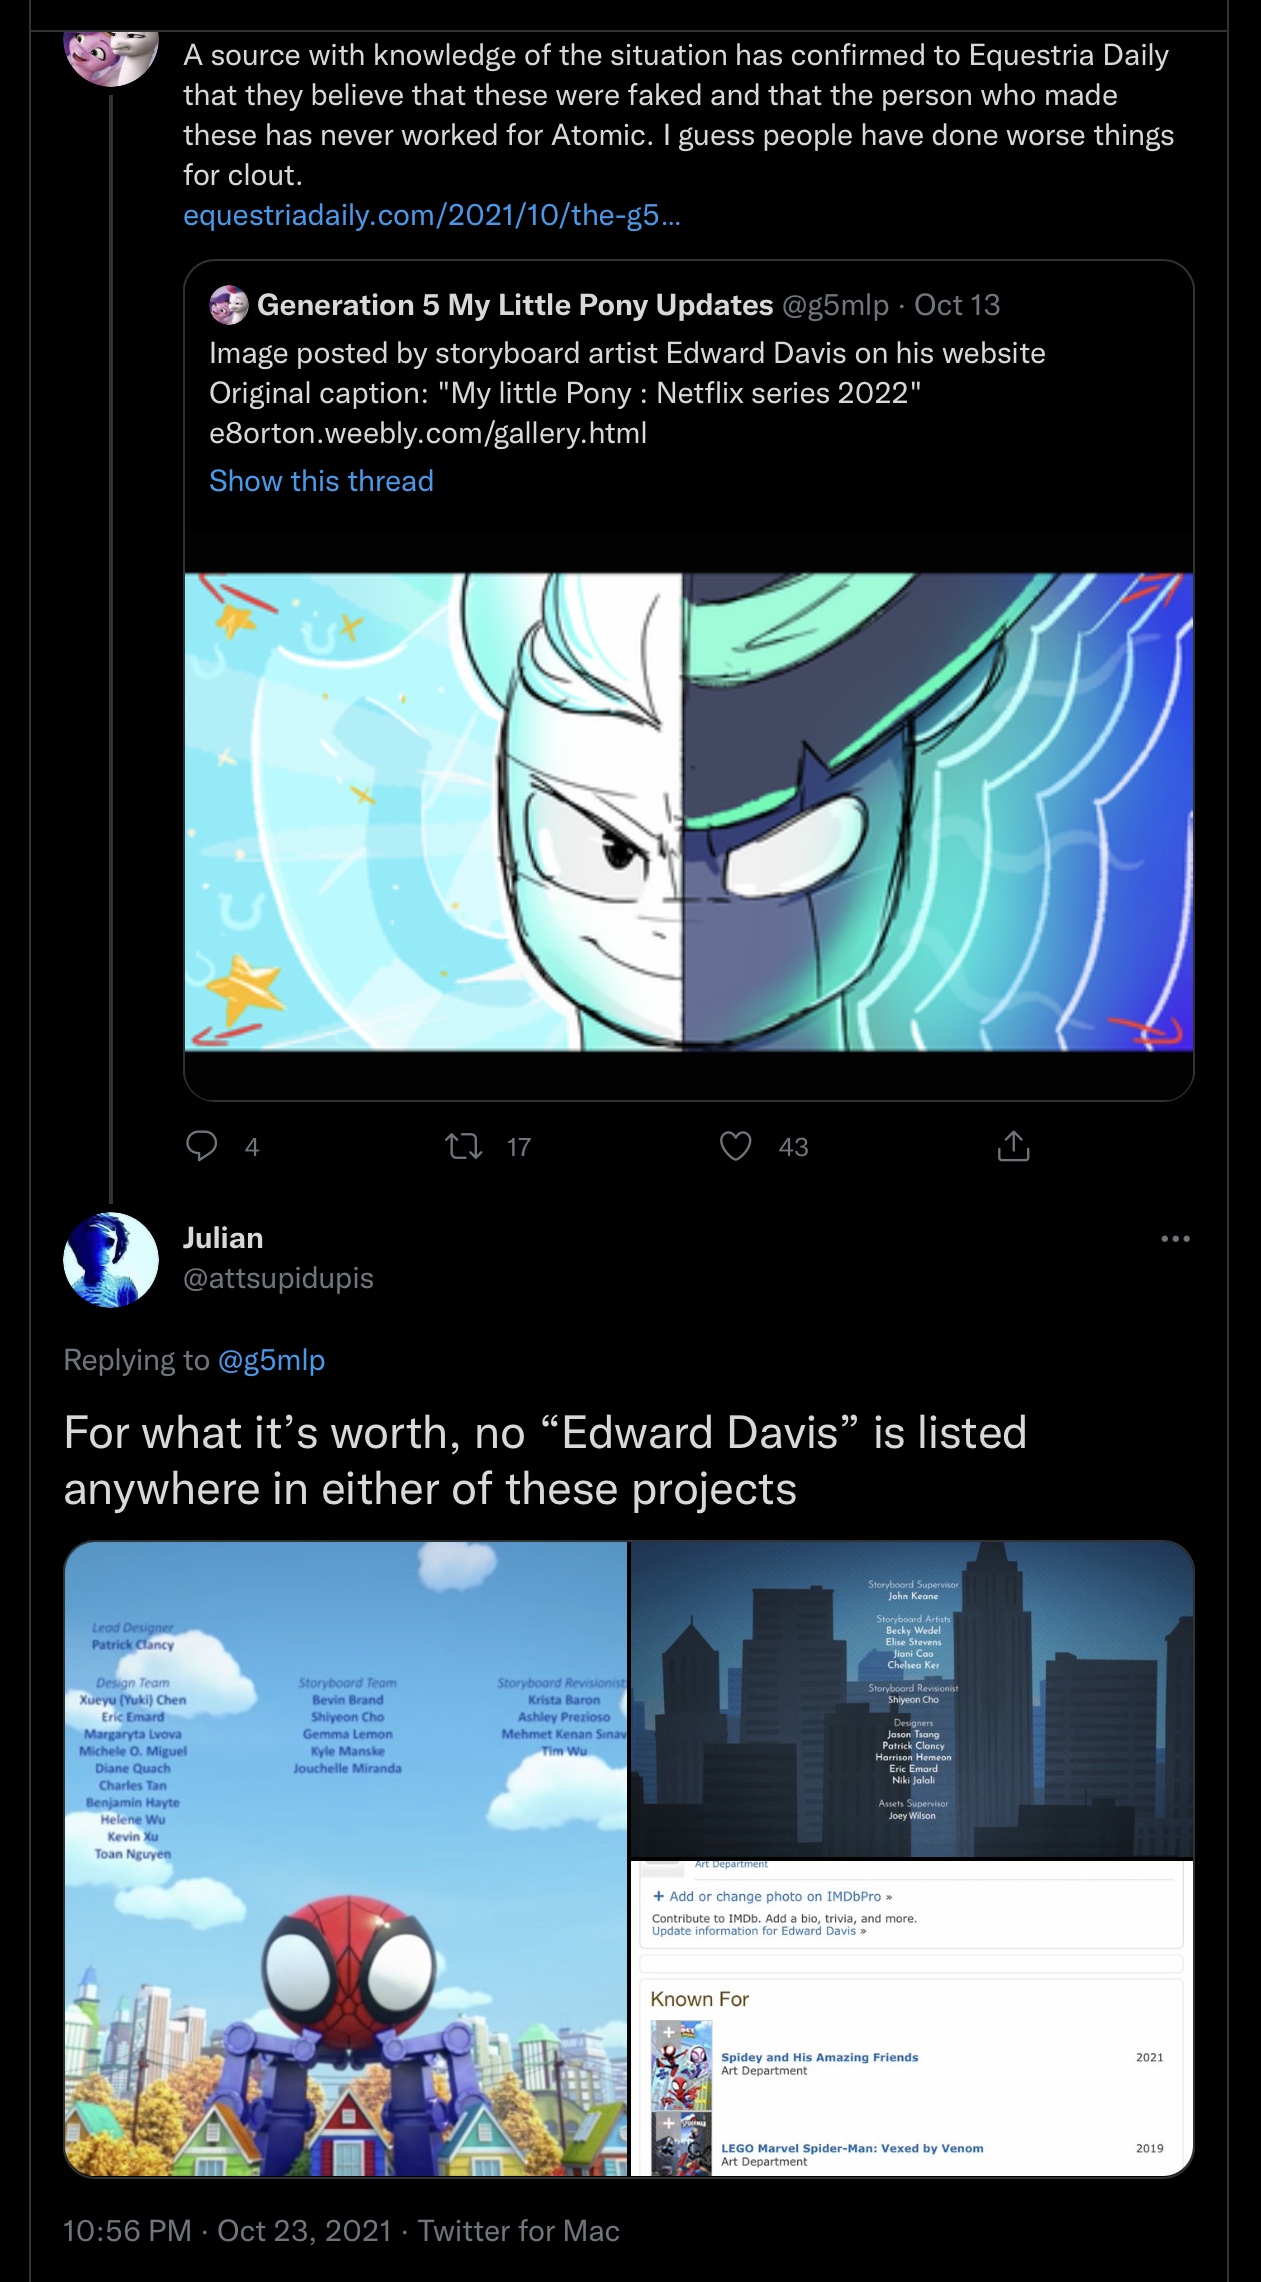Open Generation 5 My Little Pony Updates name
The image size is (1261, 2282).
pyautogui.click(x=515, y=305)
